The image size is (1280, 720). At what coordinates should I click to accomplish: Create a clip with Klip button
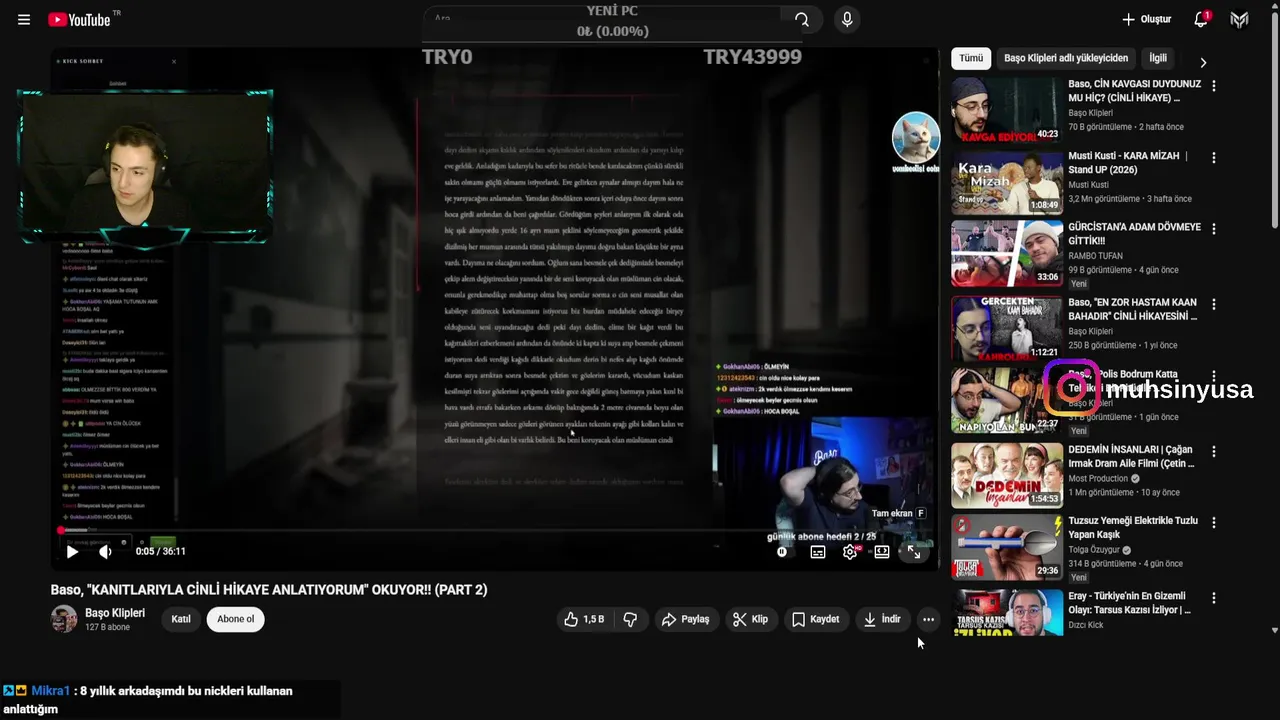tap(750, 619)
